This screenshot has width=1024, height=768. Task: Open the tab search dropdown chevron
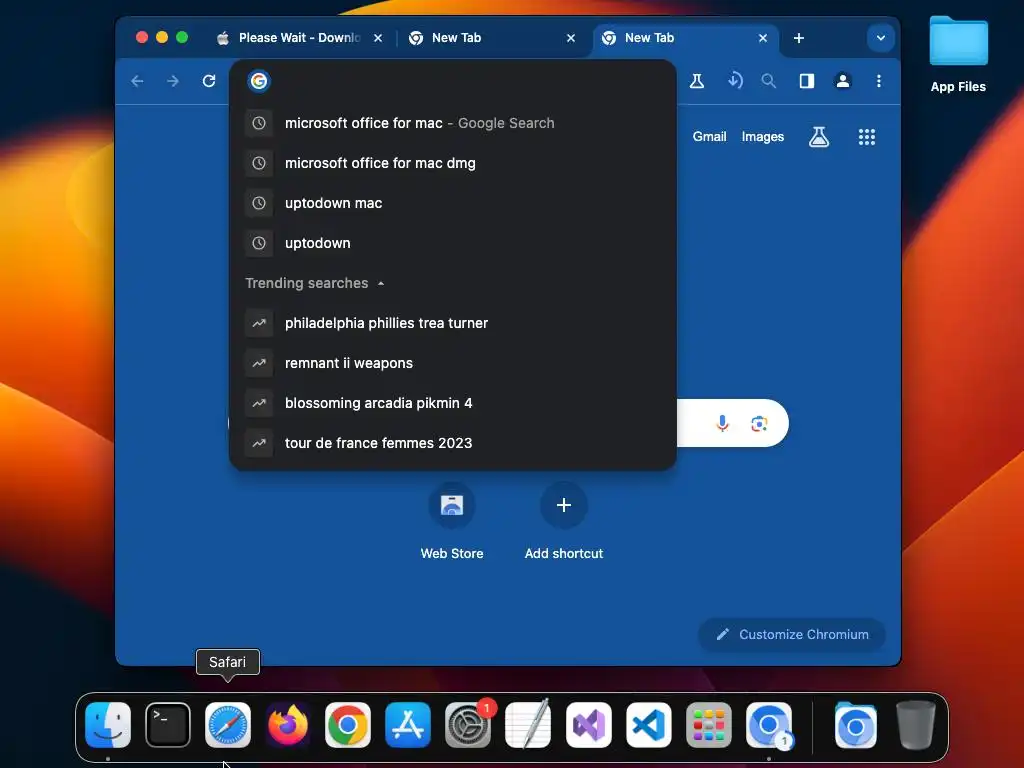tap(880, 38)
